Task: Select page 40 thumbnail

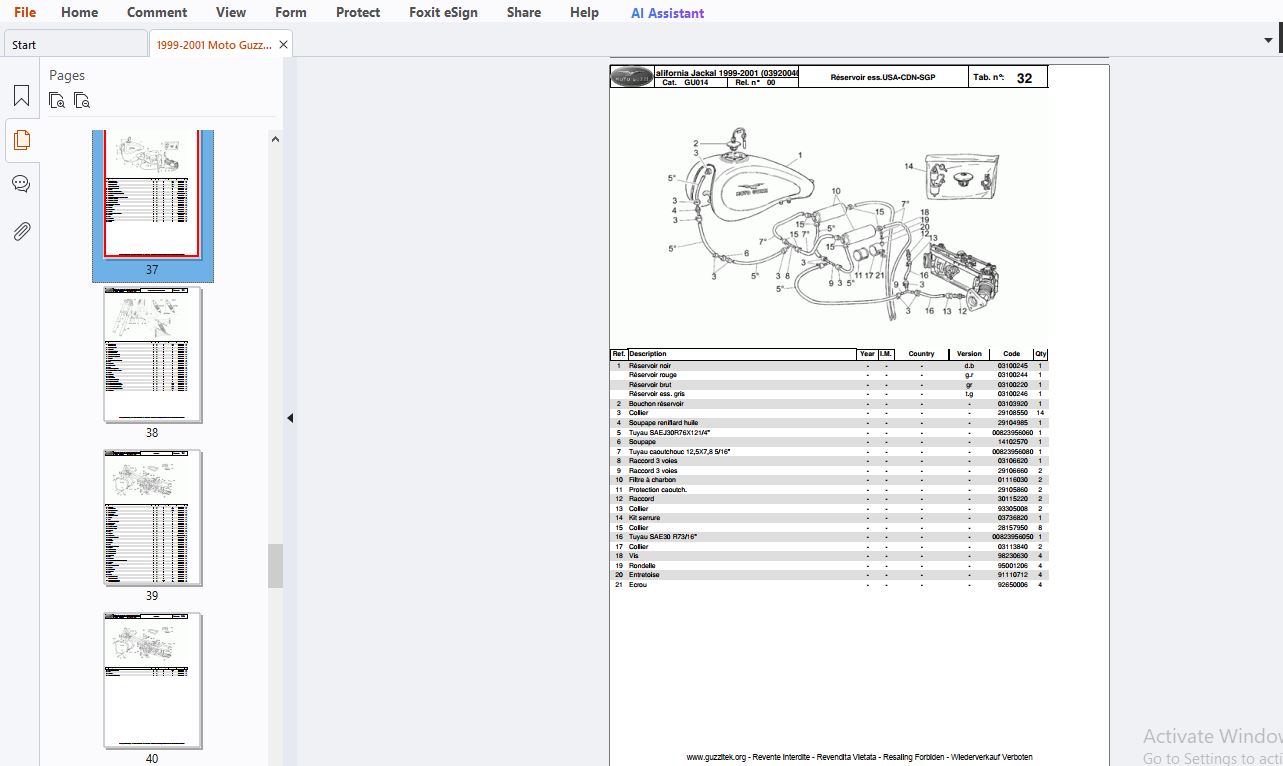Action: 153,681
